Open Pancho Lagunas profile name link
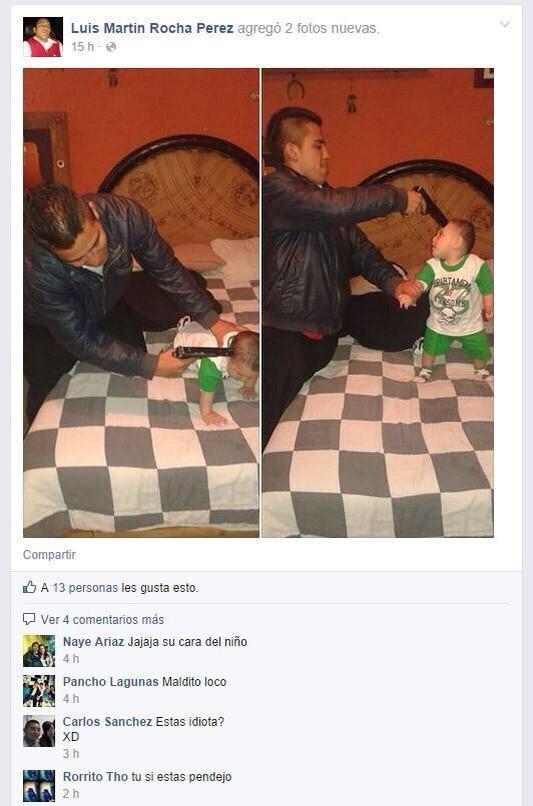The height and width of the screenshot is (806, 533). [111, 682]
